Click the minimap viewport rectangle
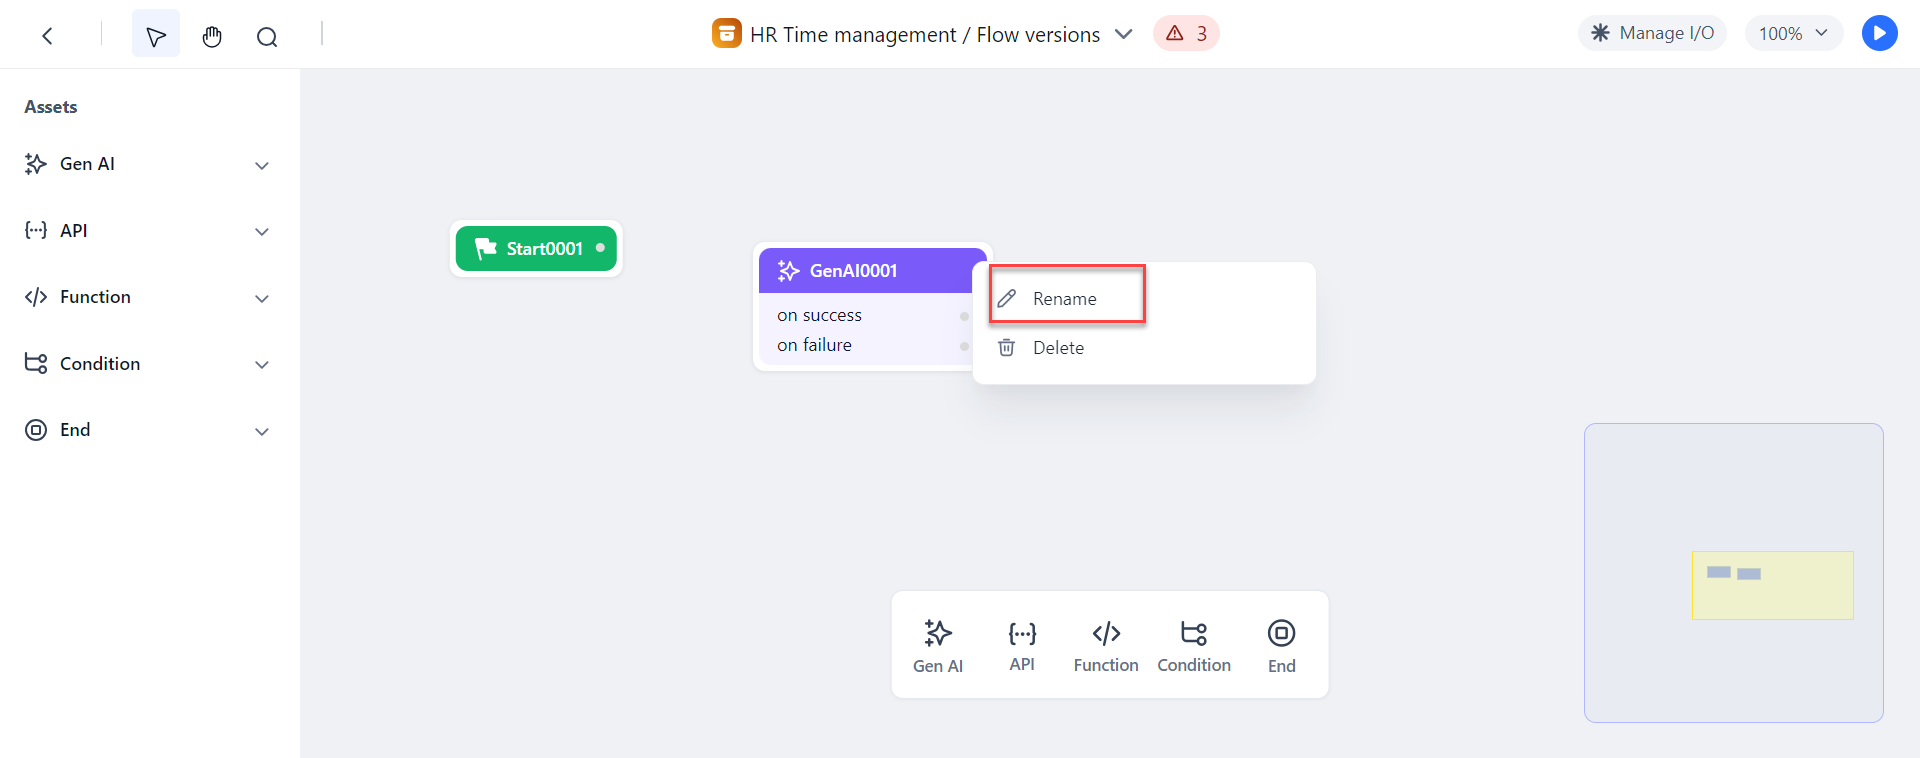The height and width of the screenshot is (758, 1920). coord(1773,585)
